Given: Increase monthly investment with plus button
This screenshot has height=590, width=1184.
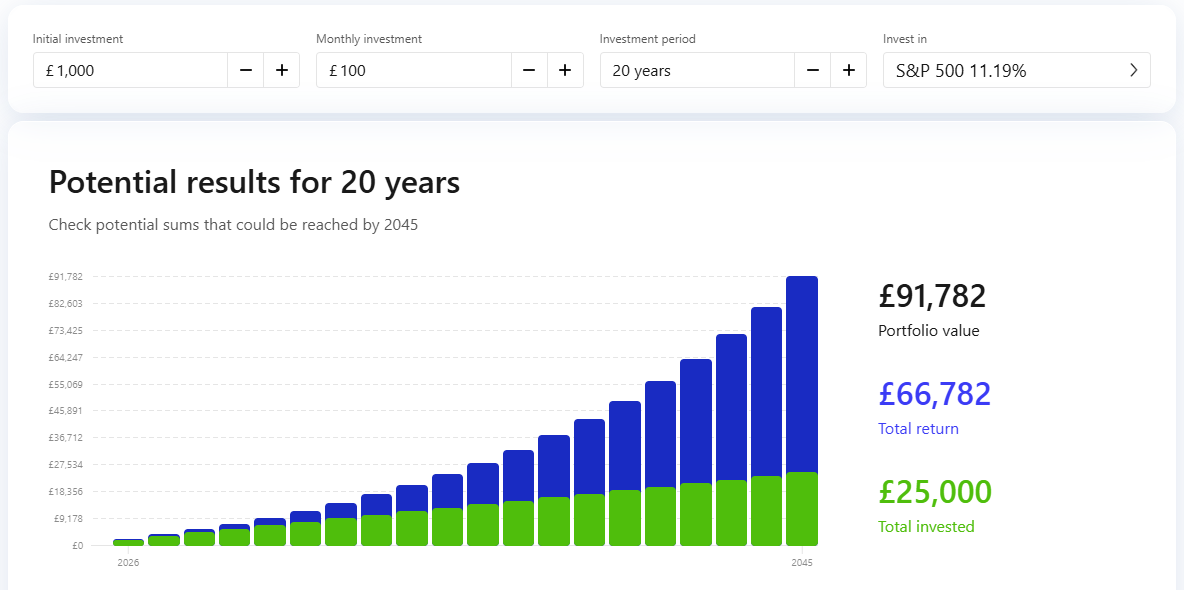Looking at the screenshot, I should tap(565, 70).
